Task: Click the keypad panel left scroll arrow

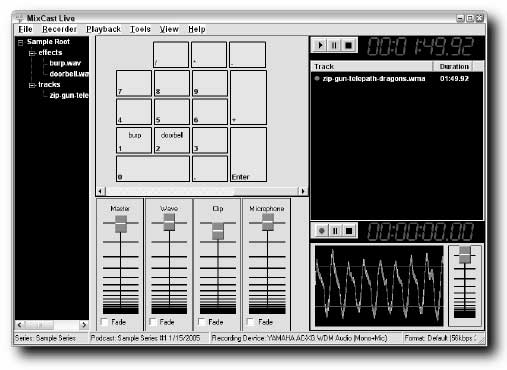Action: pyautogui.click(x=100, y=191)
